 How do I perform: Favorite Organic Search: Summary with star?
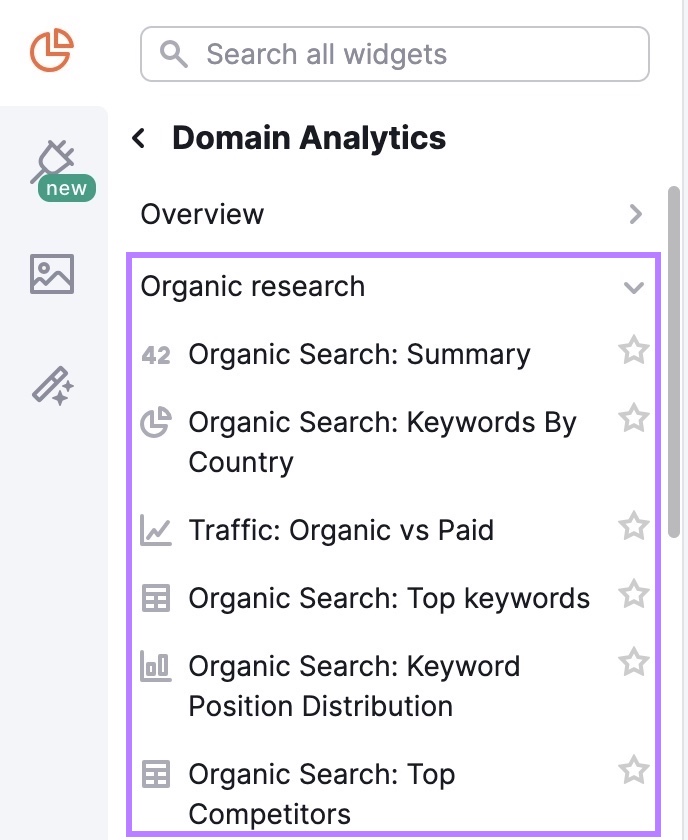pos(634,350)
